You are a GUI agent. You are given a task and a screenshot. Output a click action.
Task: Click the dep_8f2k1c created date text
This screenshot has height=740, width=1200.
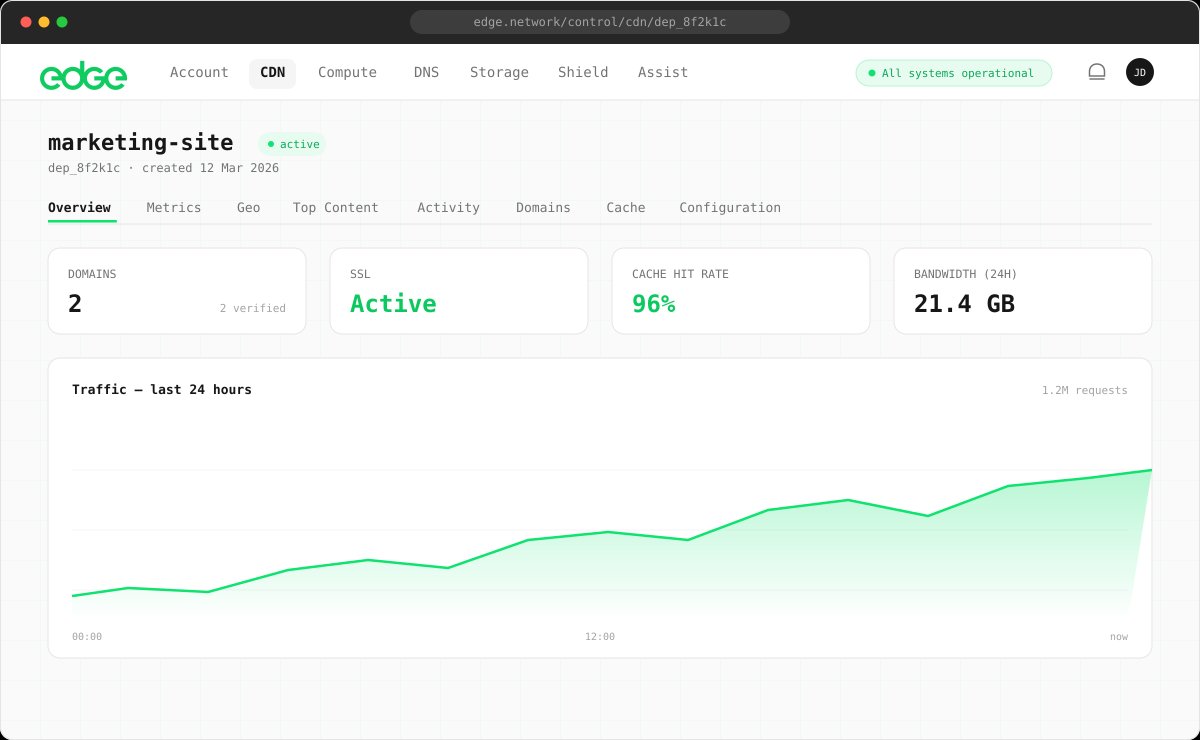coord(164,168)
